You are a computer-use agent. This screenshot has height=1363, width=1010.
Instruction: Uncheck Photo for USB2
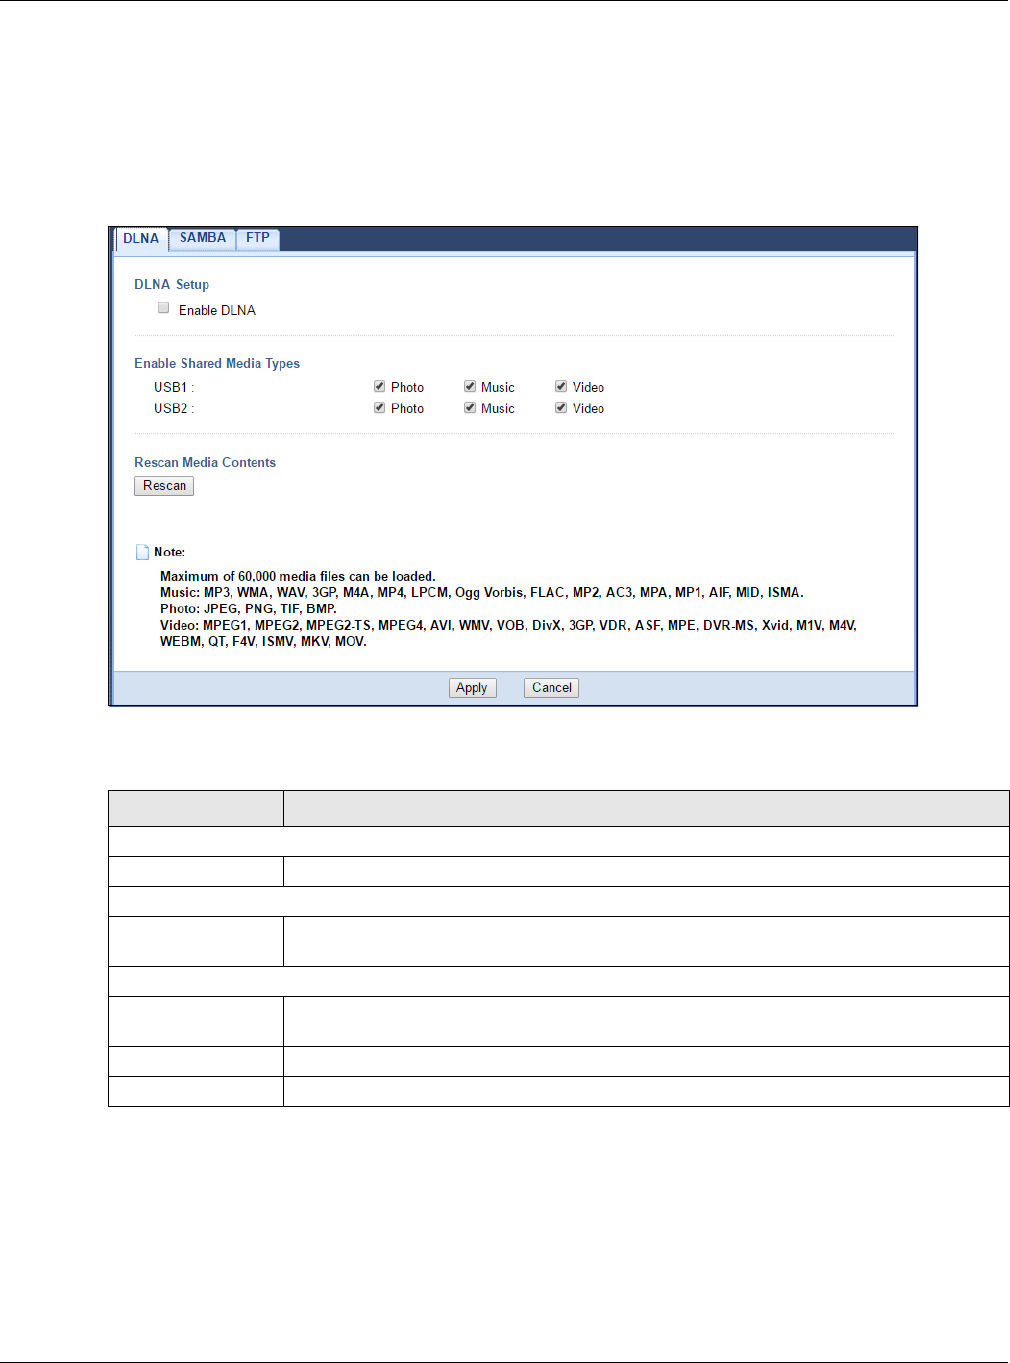point(380,407)
